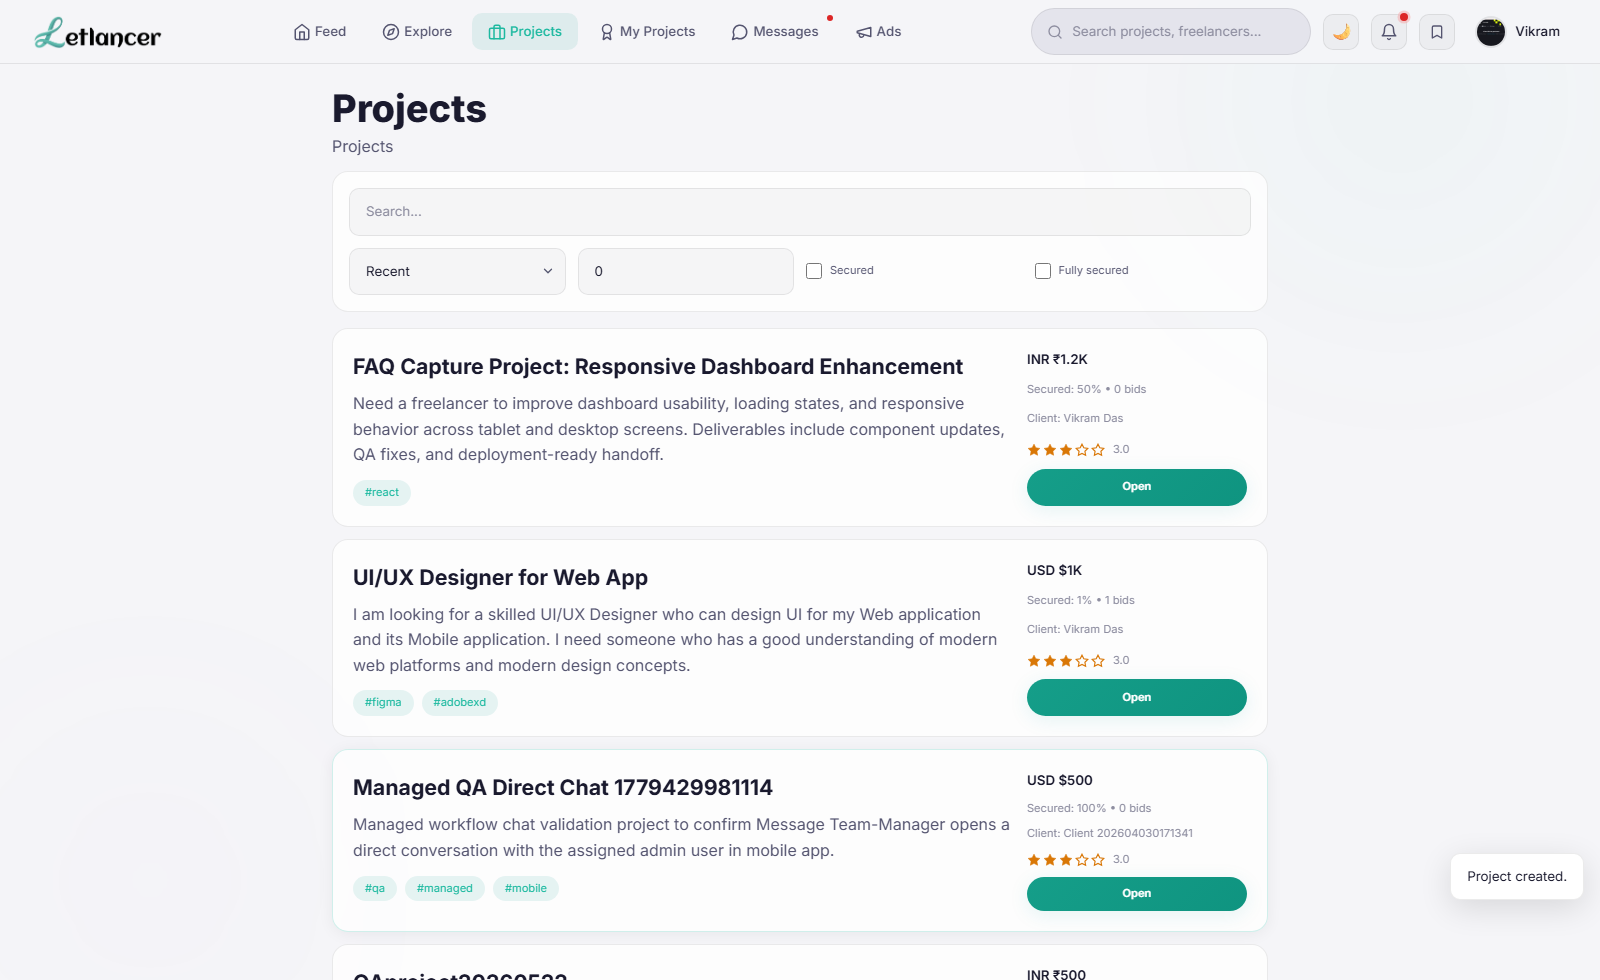Go to Ads page

[879, 32]
